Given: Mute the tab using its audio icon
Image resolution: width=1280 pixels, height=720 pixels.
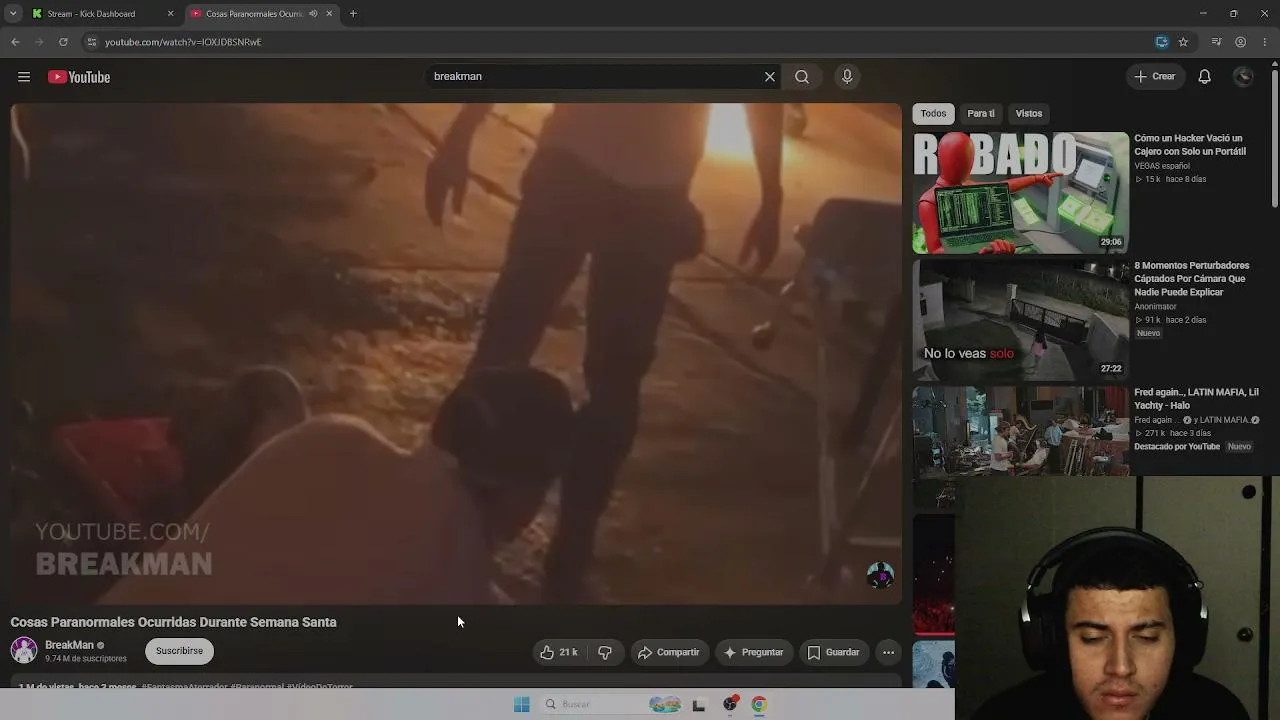Looking at the screenshot, I should 313,14.
